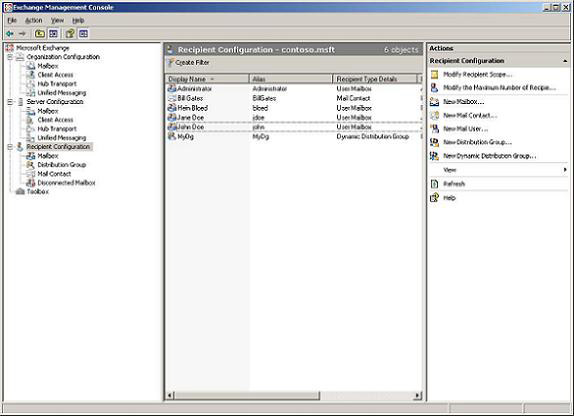Click New Mailbox... action

(463, 102)
